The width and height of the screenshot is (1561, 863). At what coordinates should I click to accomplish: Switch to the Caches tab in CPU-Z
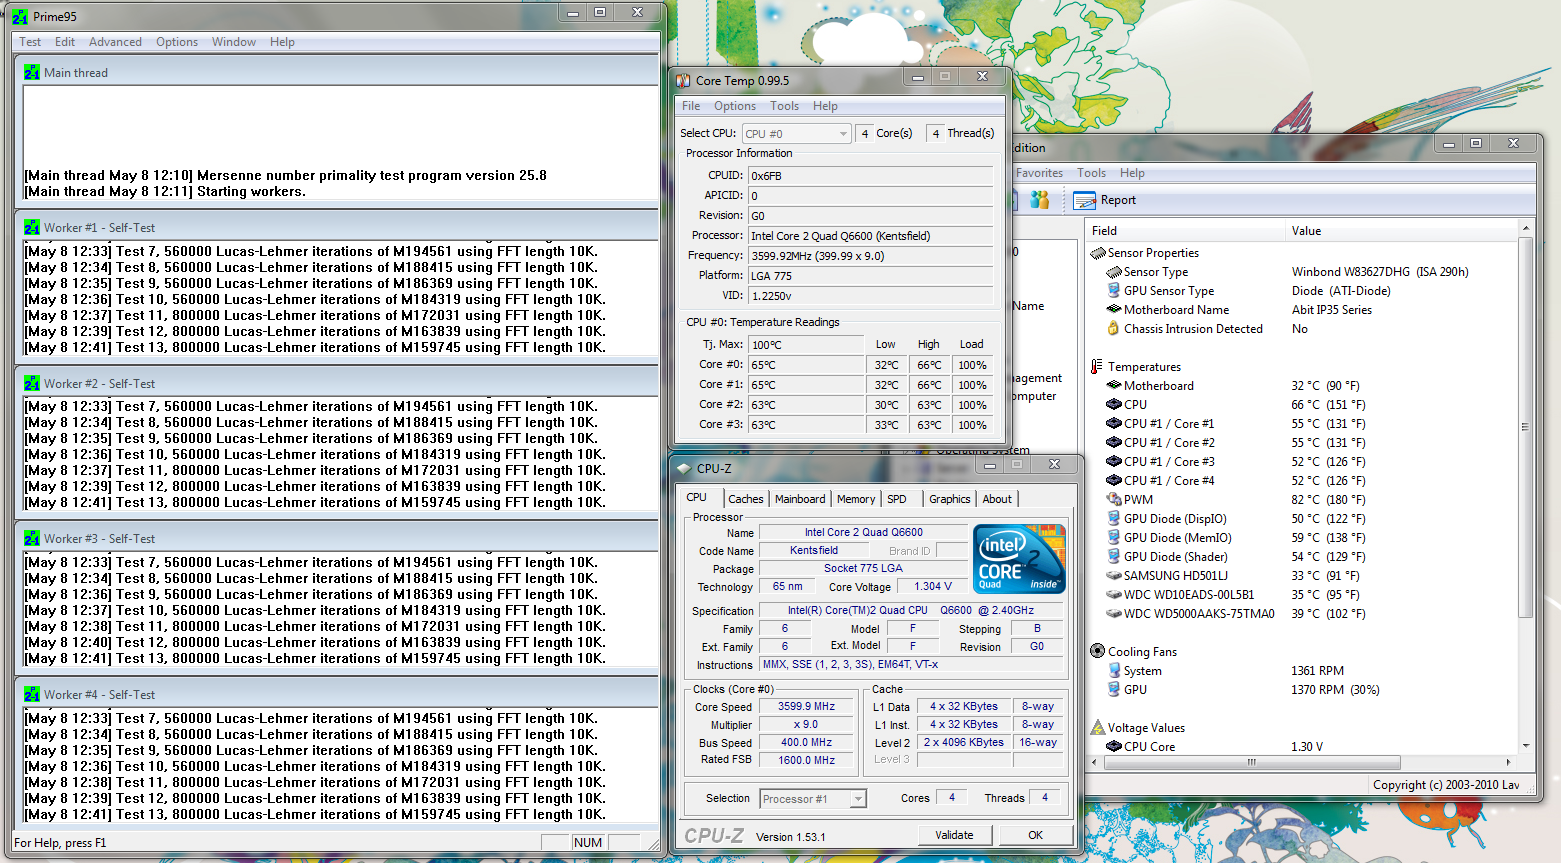click(745, 499)
